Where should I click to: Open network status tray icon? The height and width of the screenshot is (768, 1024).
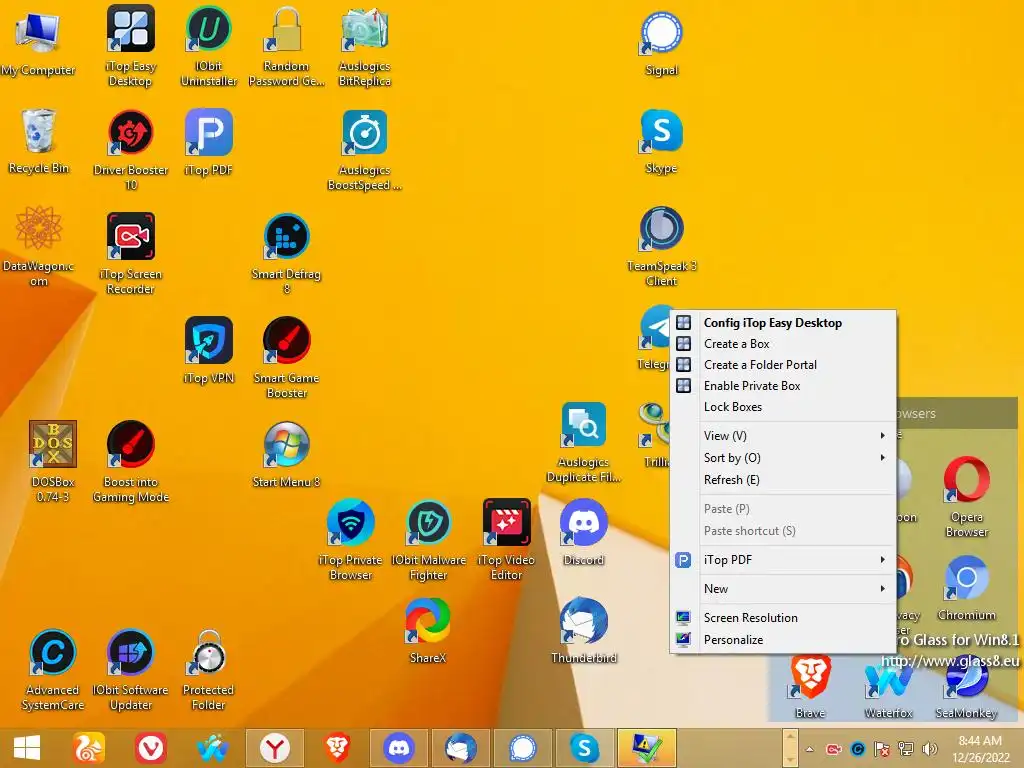(906, 749)
